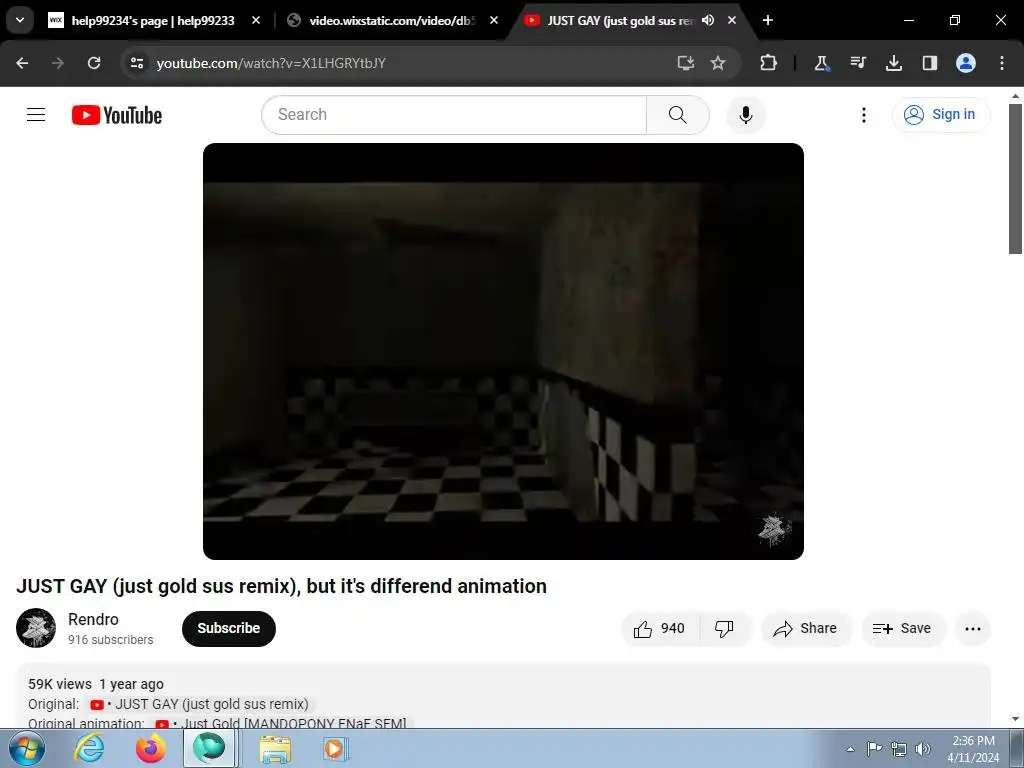The image size is (1024, 768).
Task: Open the tab search dropdown arrow
Action: (20, 21)
